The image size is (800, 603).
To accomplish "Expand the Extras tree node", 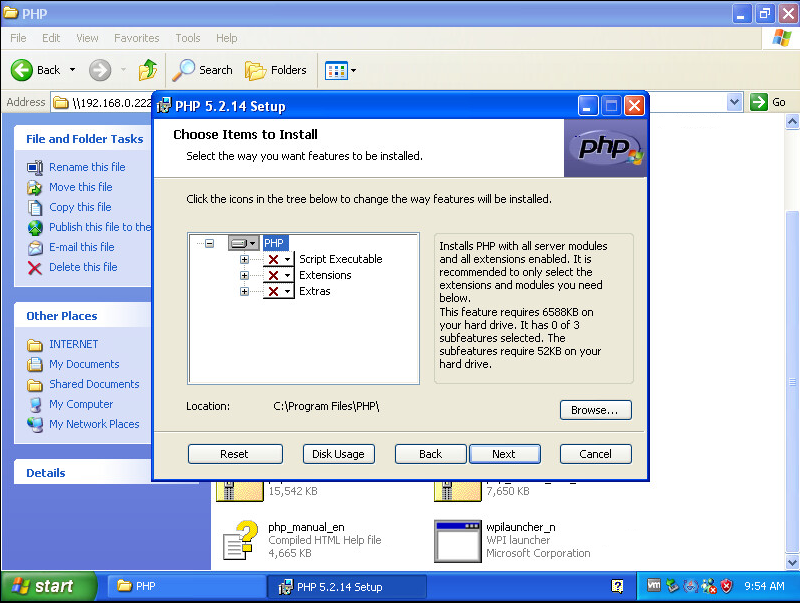I will tap(244, 291).
